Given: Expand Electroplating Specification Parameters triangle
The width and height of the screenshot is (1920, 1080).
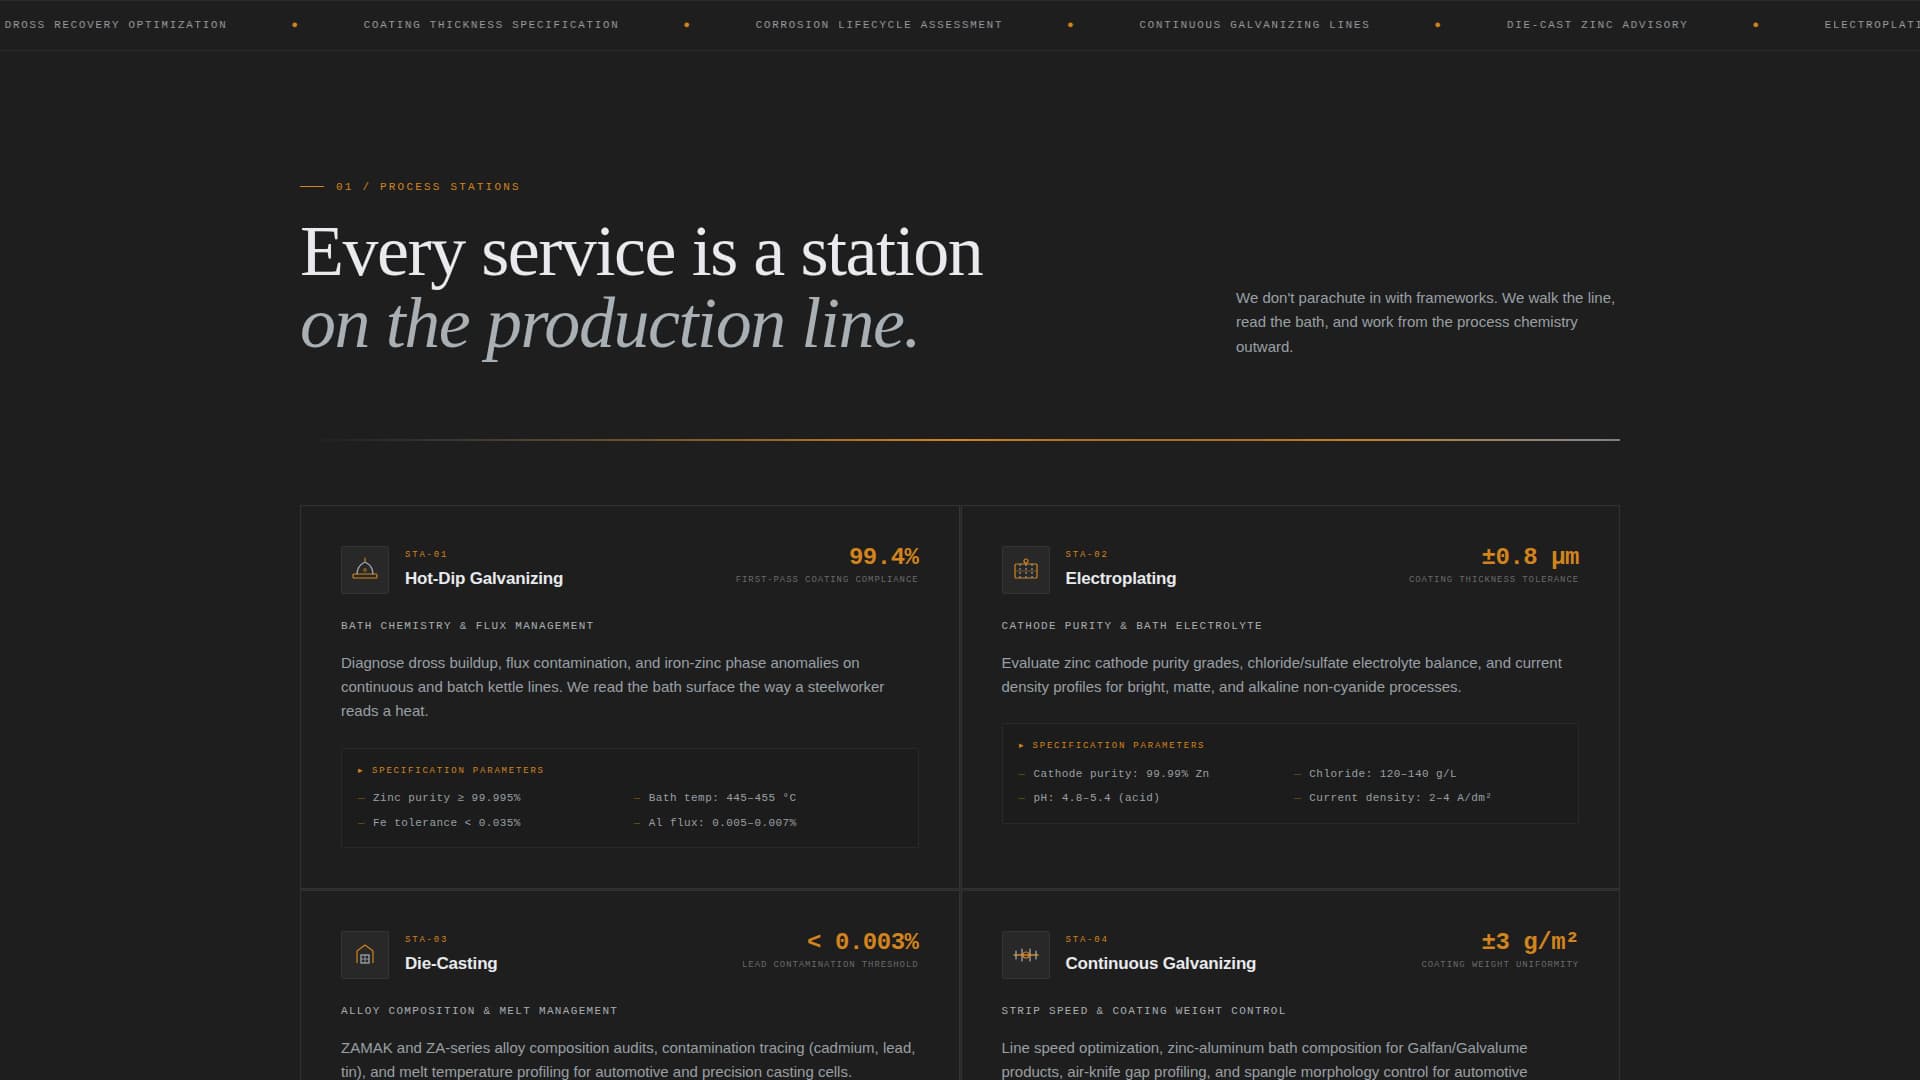Looking at the screenshot, I should [1021, 745].
